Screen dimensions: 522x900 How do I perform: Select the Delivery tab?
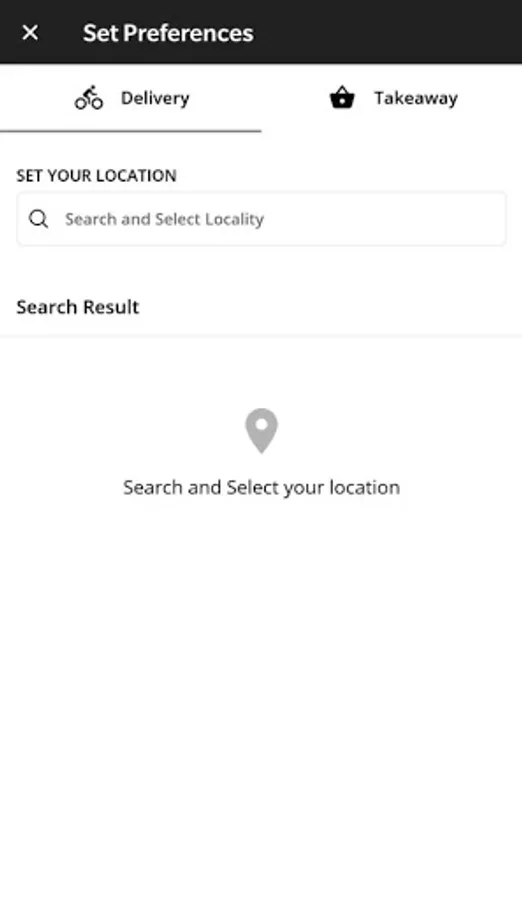(x=130, y=98)
